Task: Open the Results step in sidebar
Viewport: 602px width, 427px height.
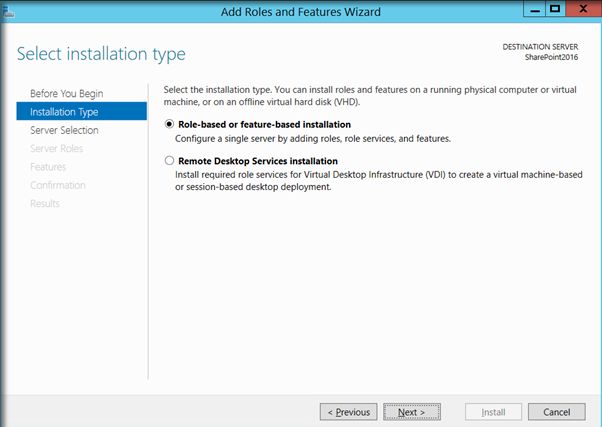Action: 45,203
